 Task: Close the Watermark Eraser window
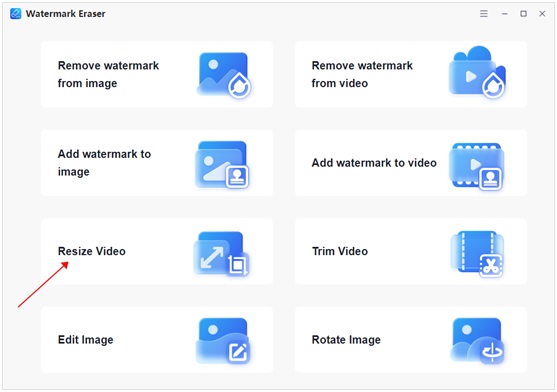(542, 13)
